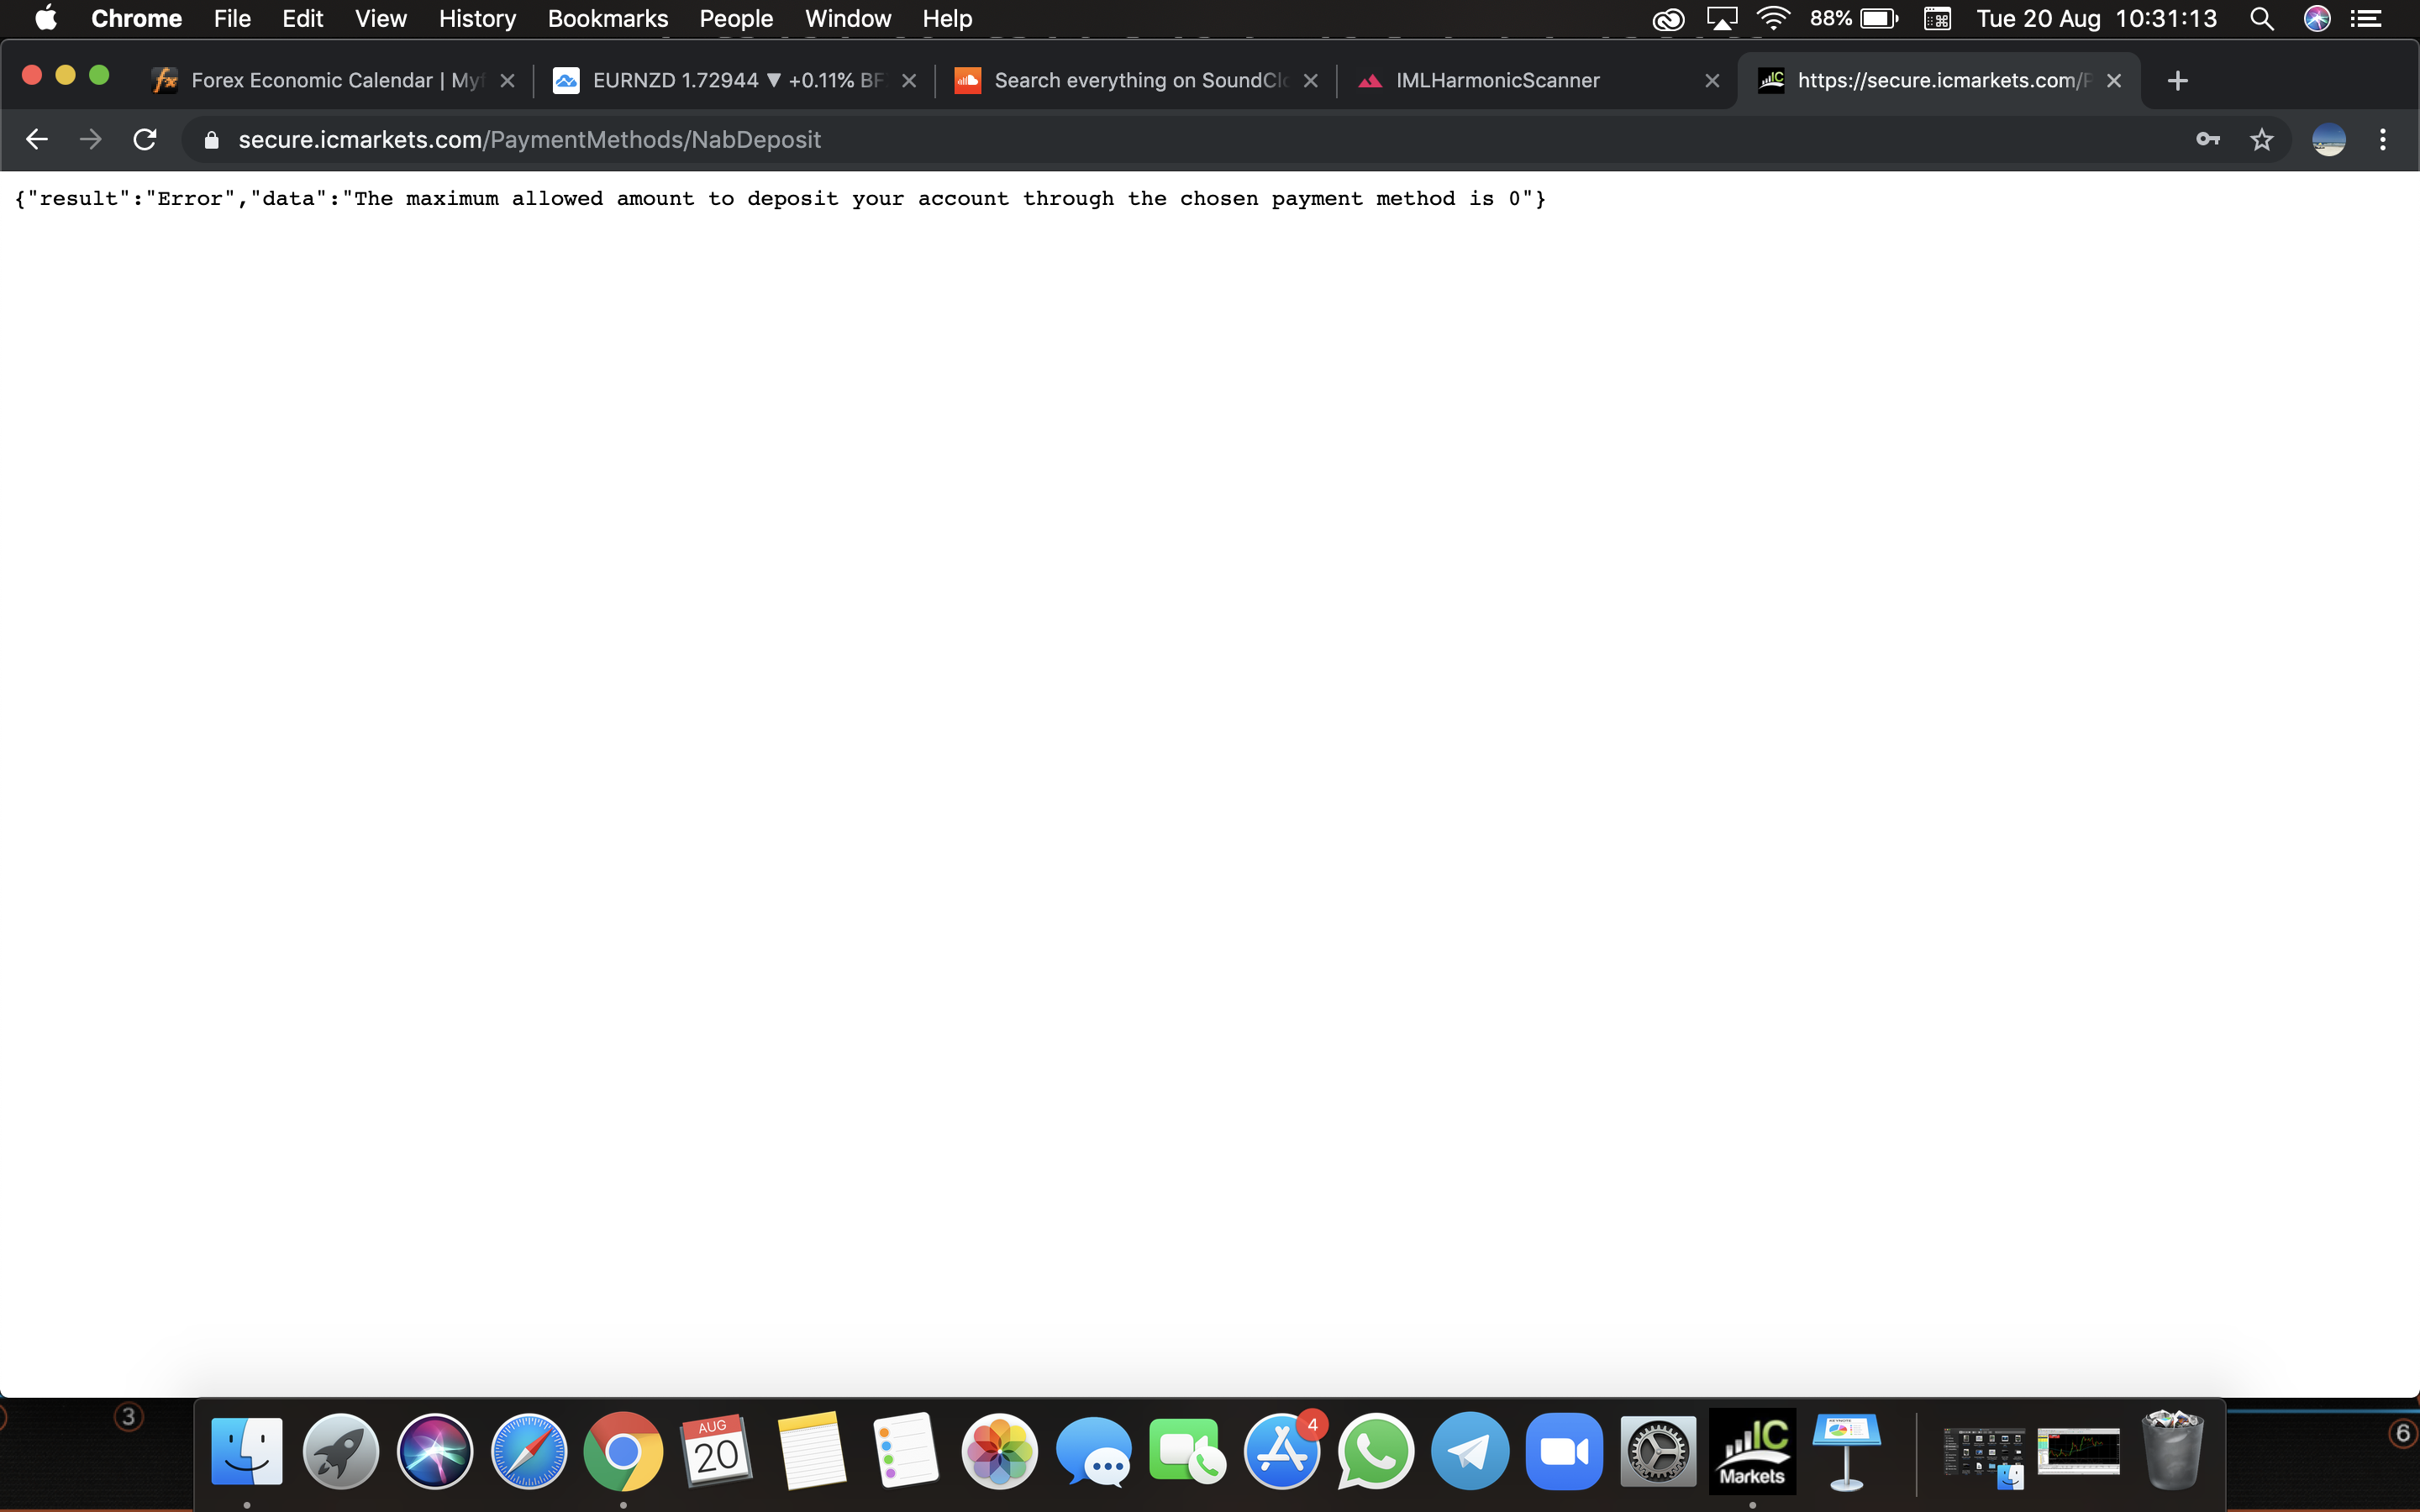The width and height of the screenshot is (2420, 1512).
Task: Open Notes from the Dock
Action: click(x=812, y=1451)
